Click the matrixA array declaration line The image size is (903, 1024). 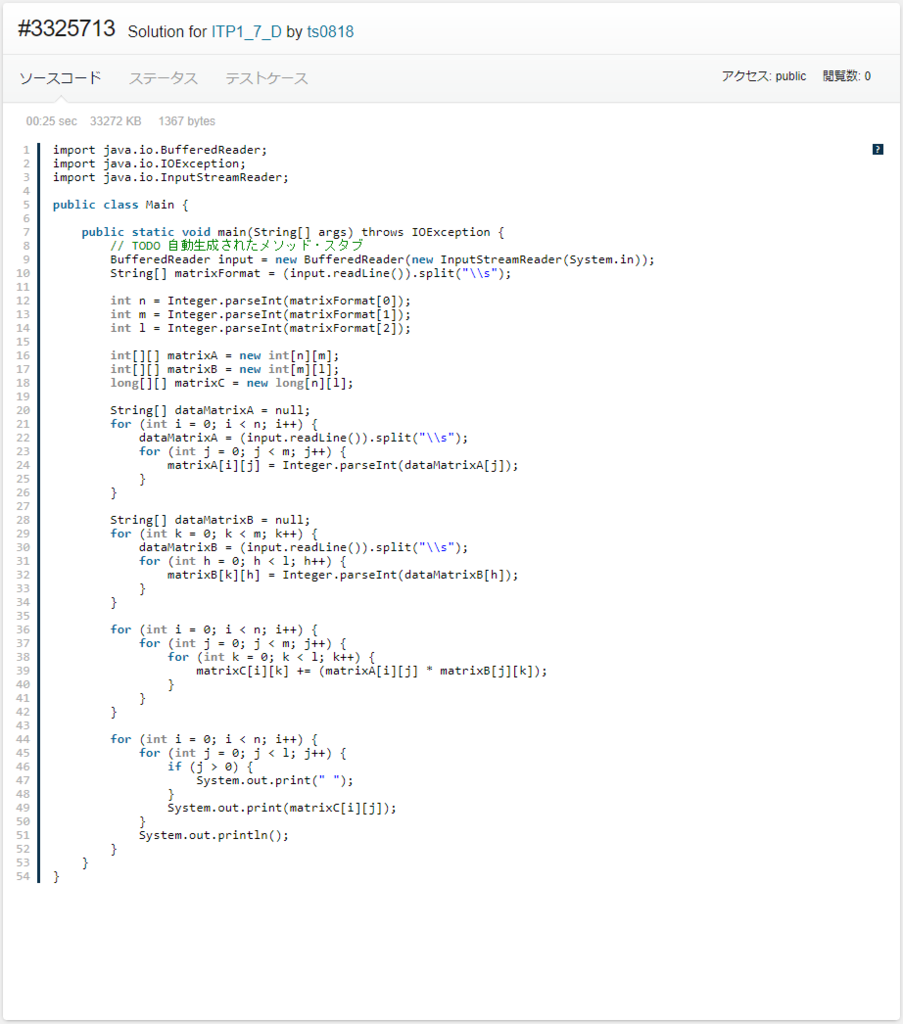pos(225,356)
